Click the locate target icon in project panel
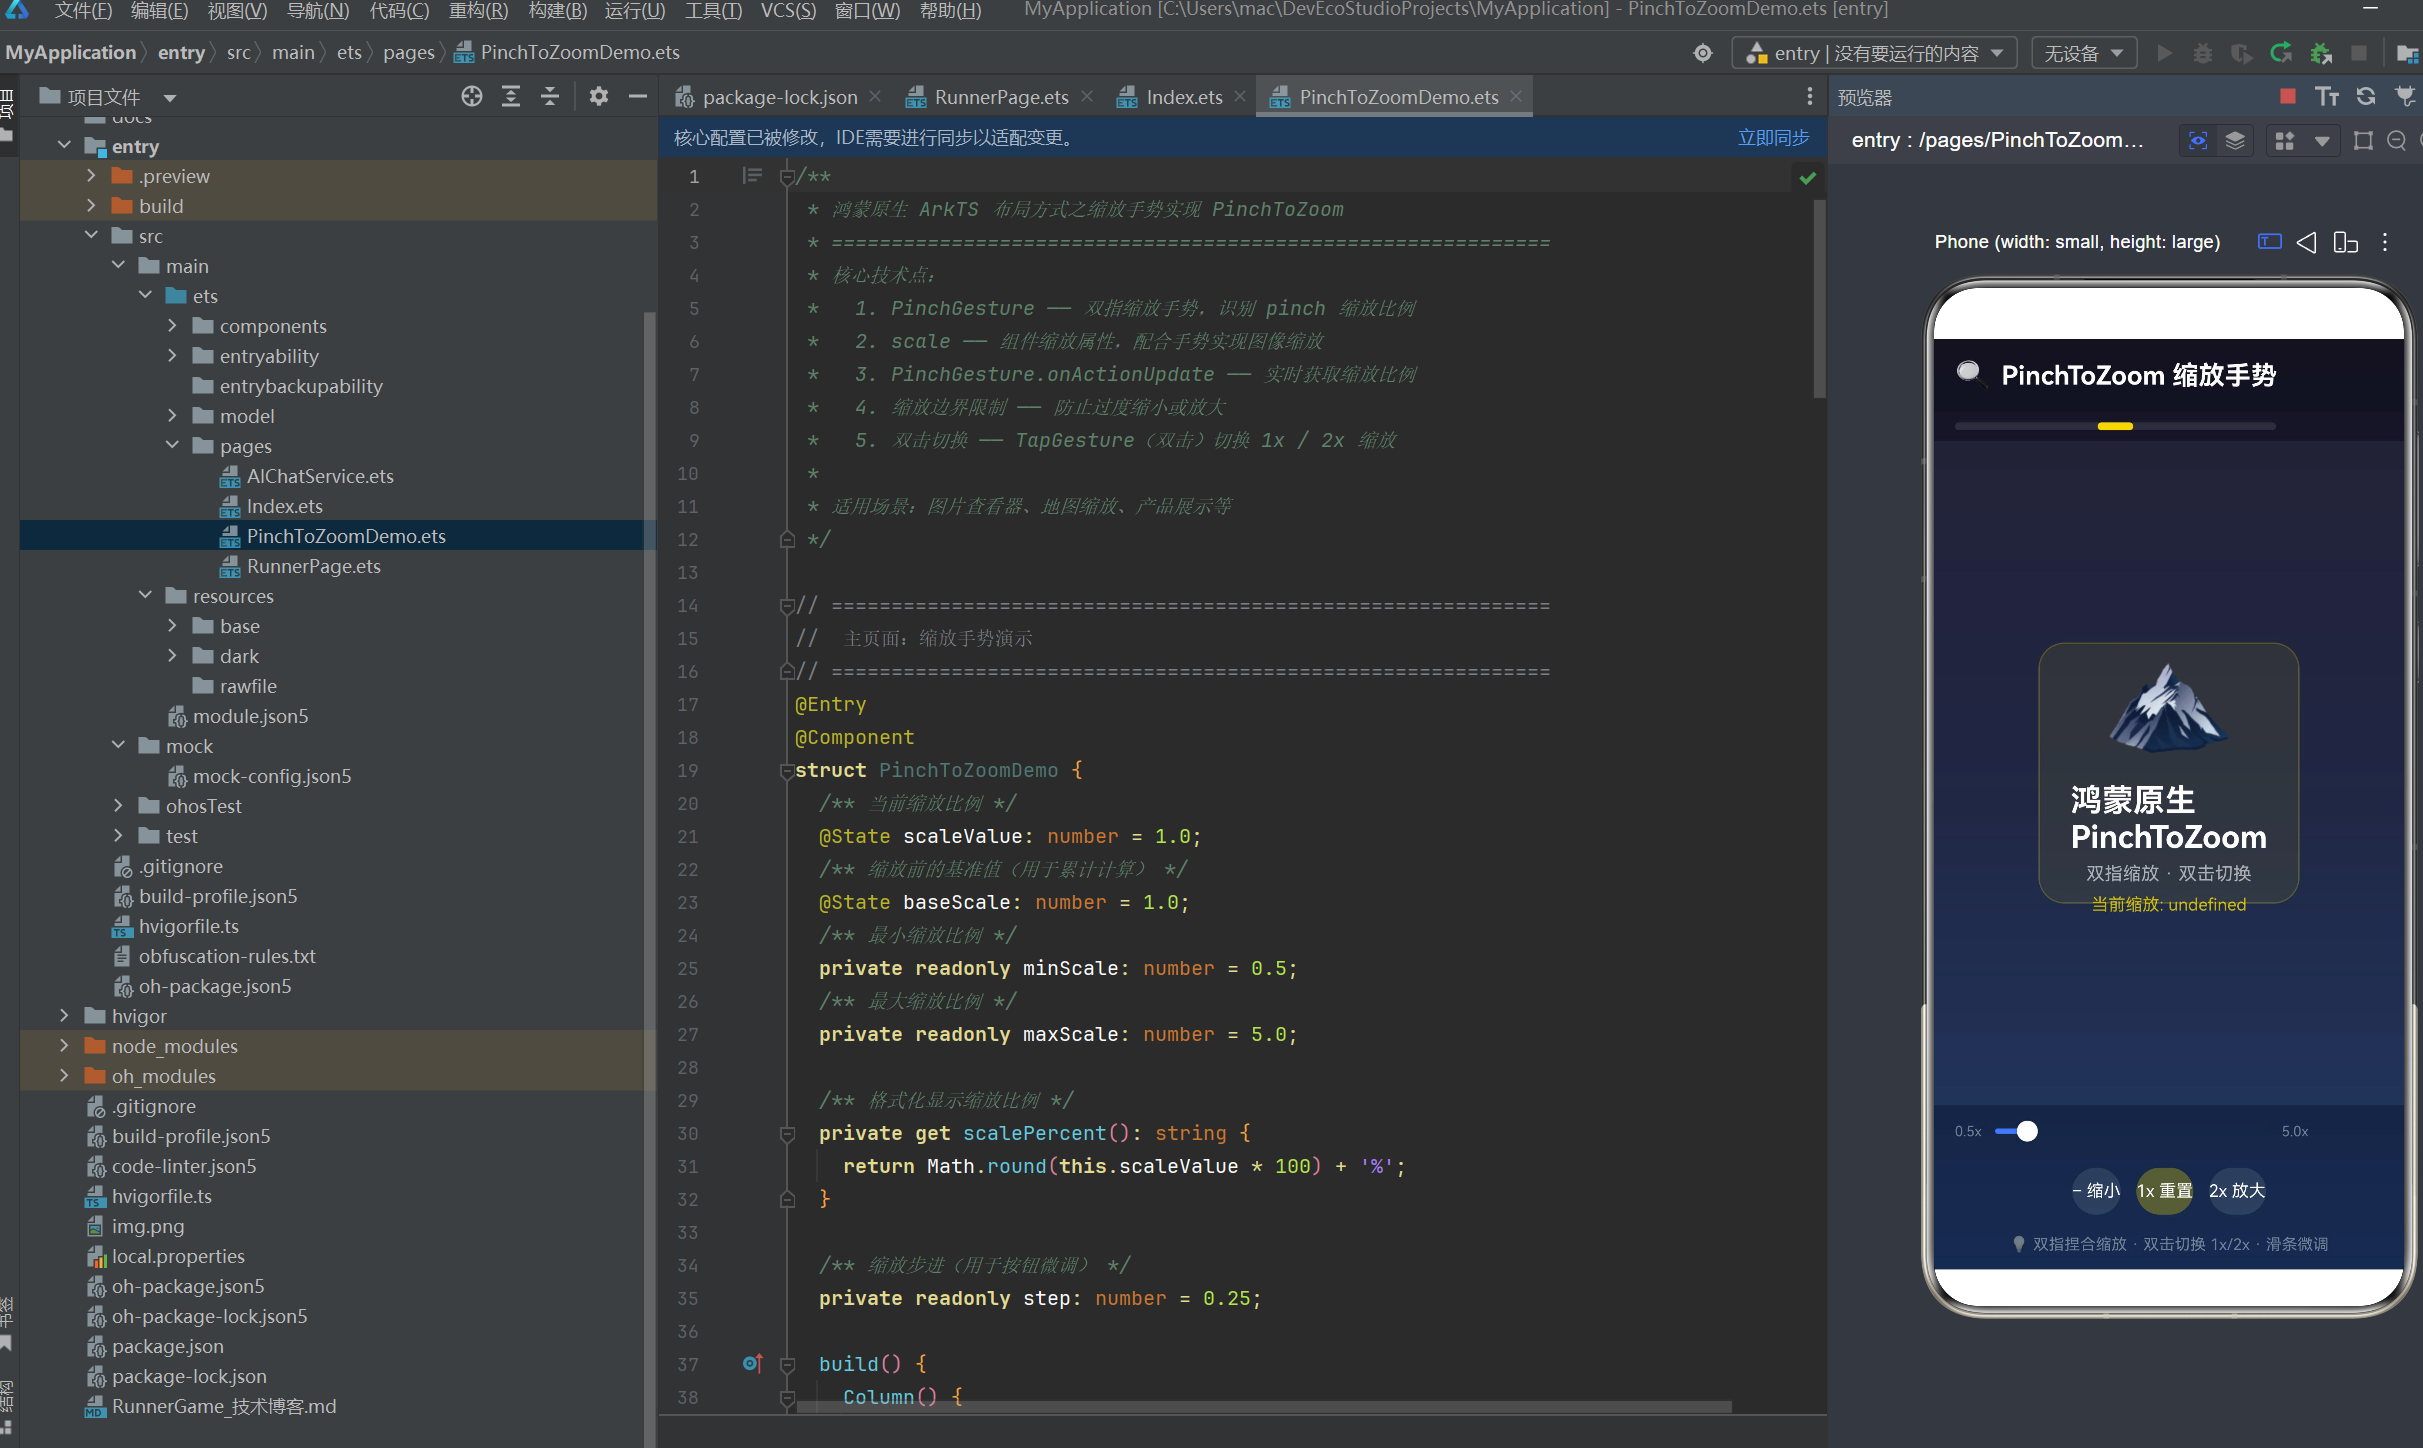The width and height of the screenshot is (2423, 1448). [471, 96]
